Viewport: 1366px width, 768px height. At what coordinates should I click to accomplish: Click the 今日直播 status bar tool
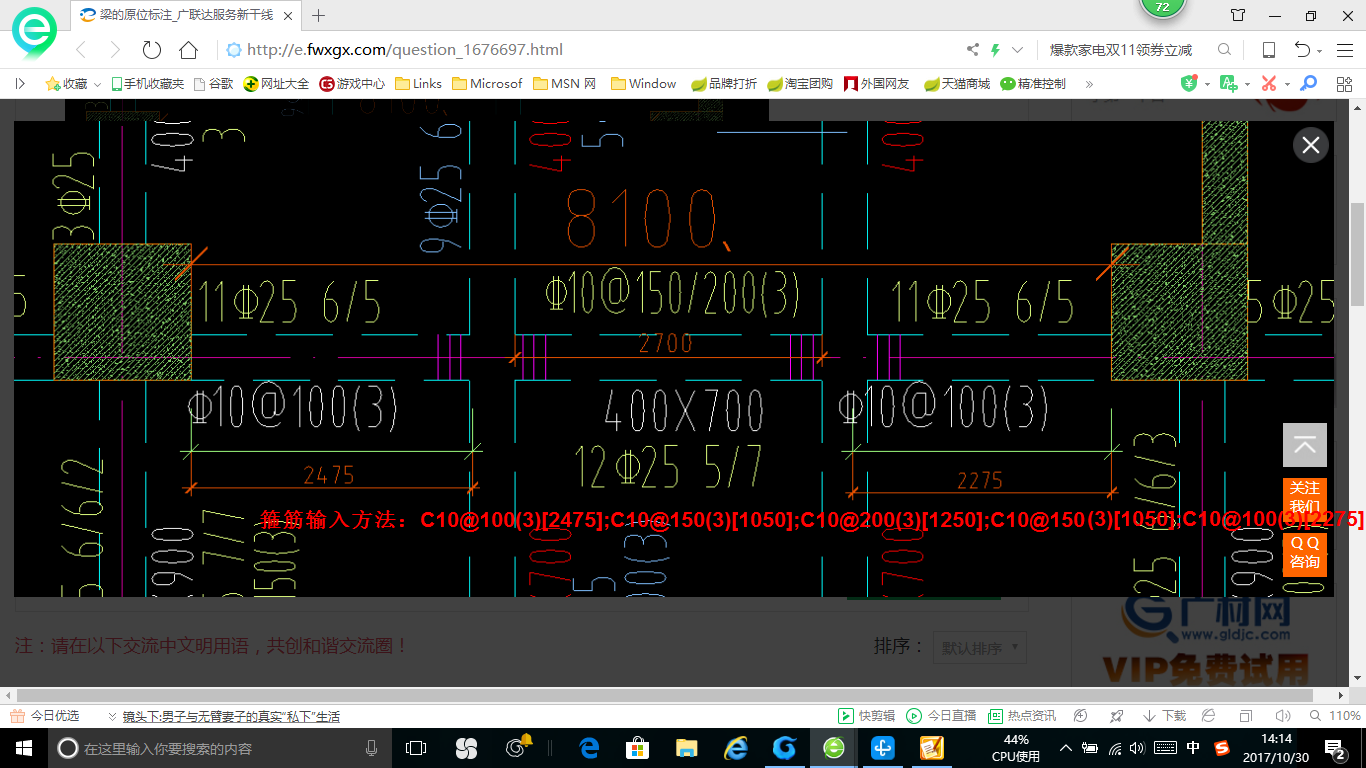941,716
